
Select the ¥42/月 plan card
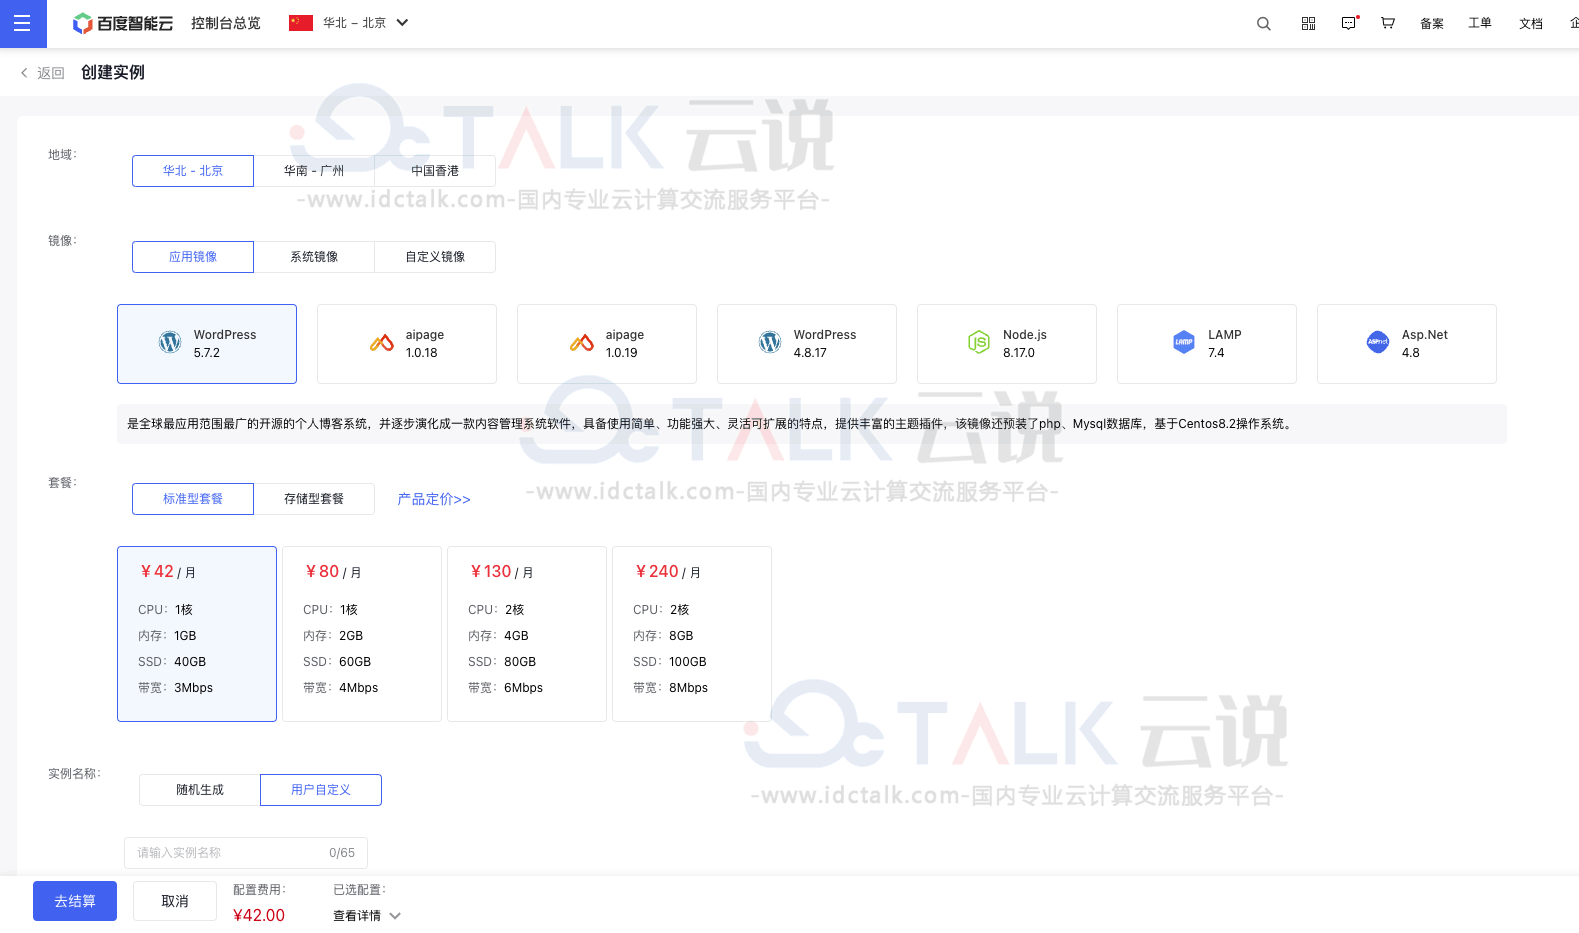point(197,634)
